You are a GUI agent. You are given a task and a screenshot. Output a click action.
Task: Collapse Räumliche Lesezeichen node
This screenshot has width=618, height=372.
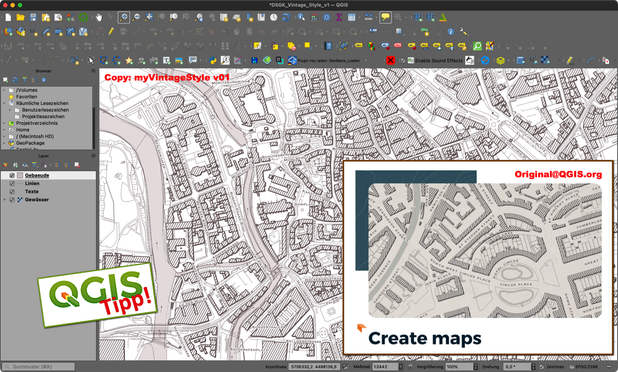(x=4, y=103)
